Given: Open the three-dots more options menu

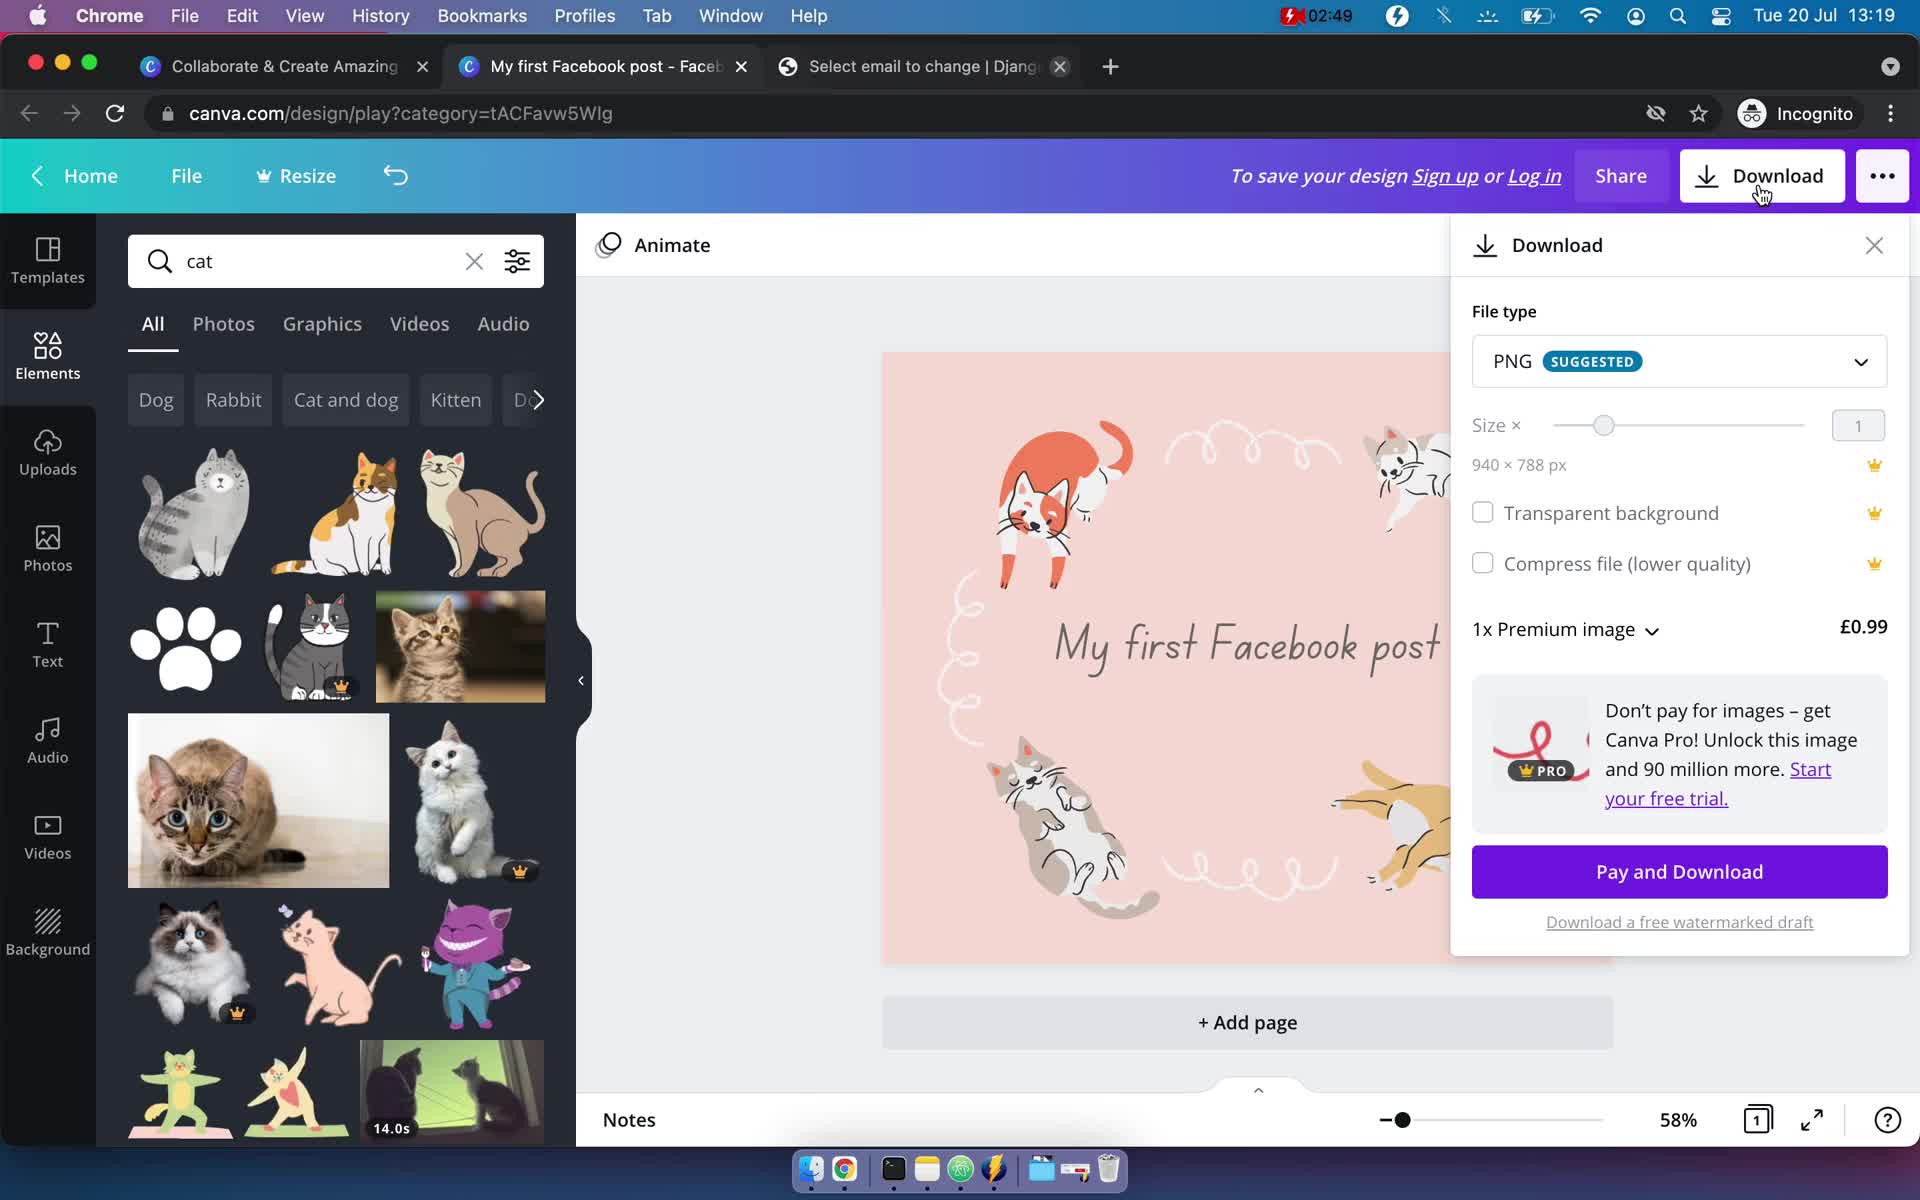Looking at the screenshot, I should (1882, 176).
